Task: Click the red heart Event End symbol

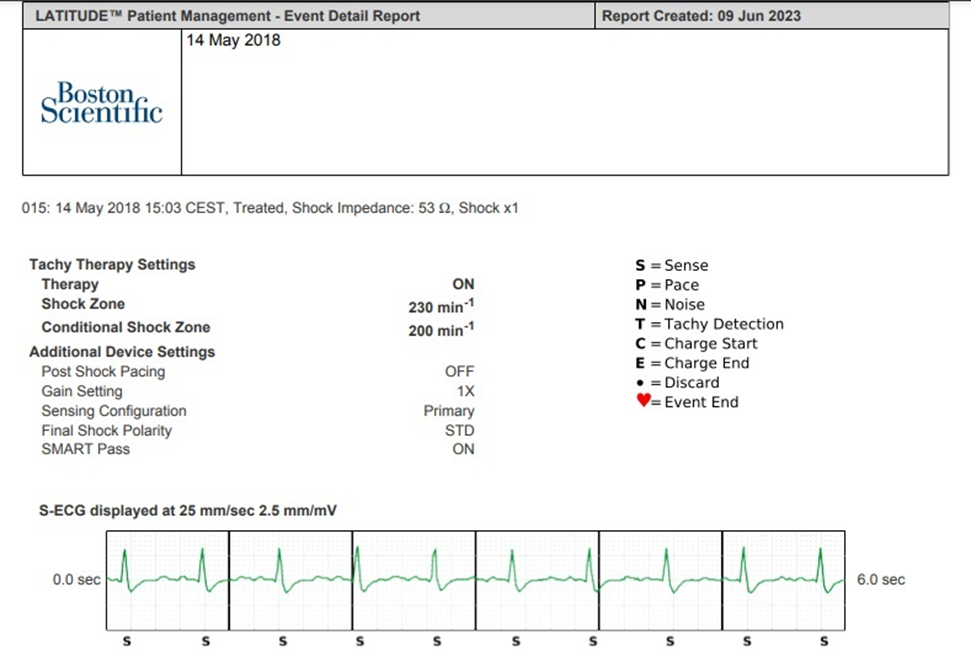Action: pyautogui.click(x=643, y=402)
